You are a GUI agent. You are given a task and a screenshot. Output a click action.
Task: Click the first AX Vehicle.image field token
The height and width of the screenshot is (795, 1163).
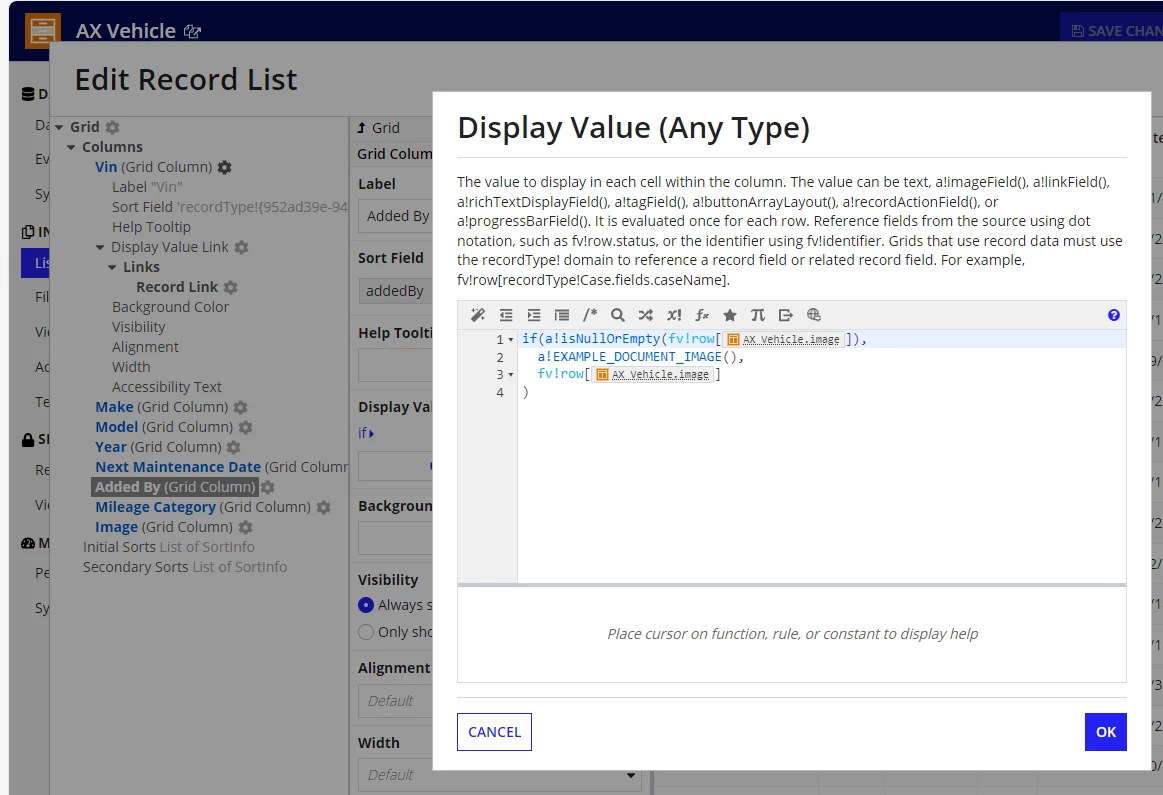tap(784, 340)
